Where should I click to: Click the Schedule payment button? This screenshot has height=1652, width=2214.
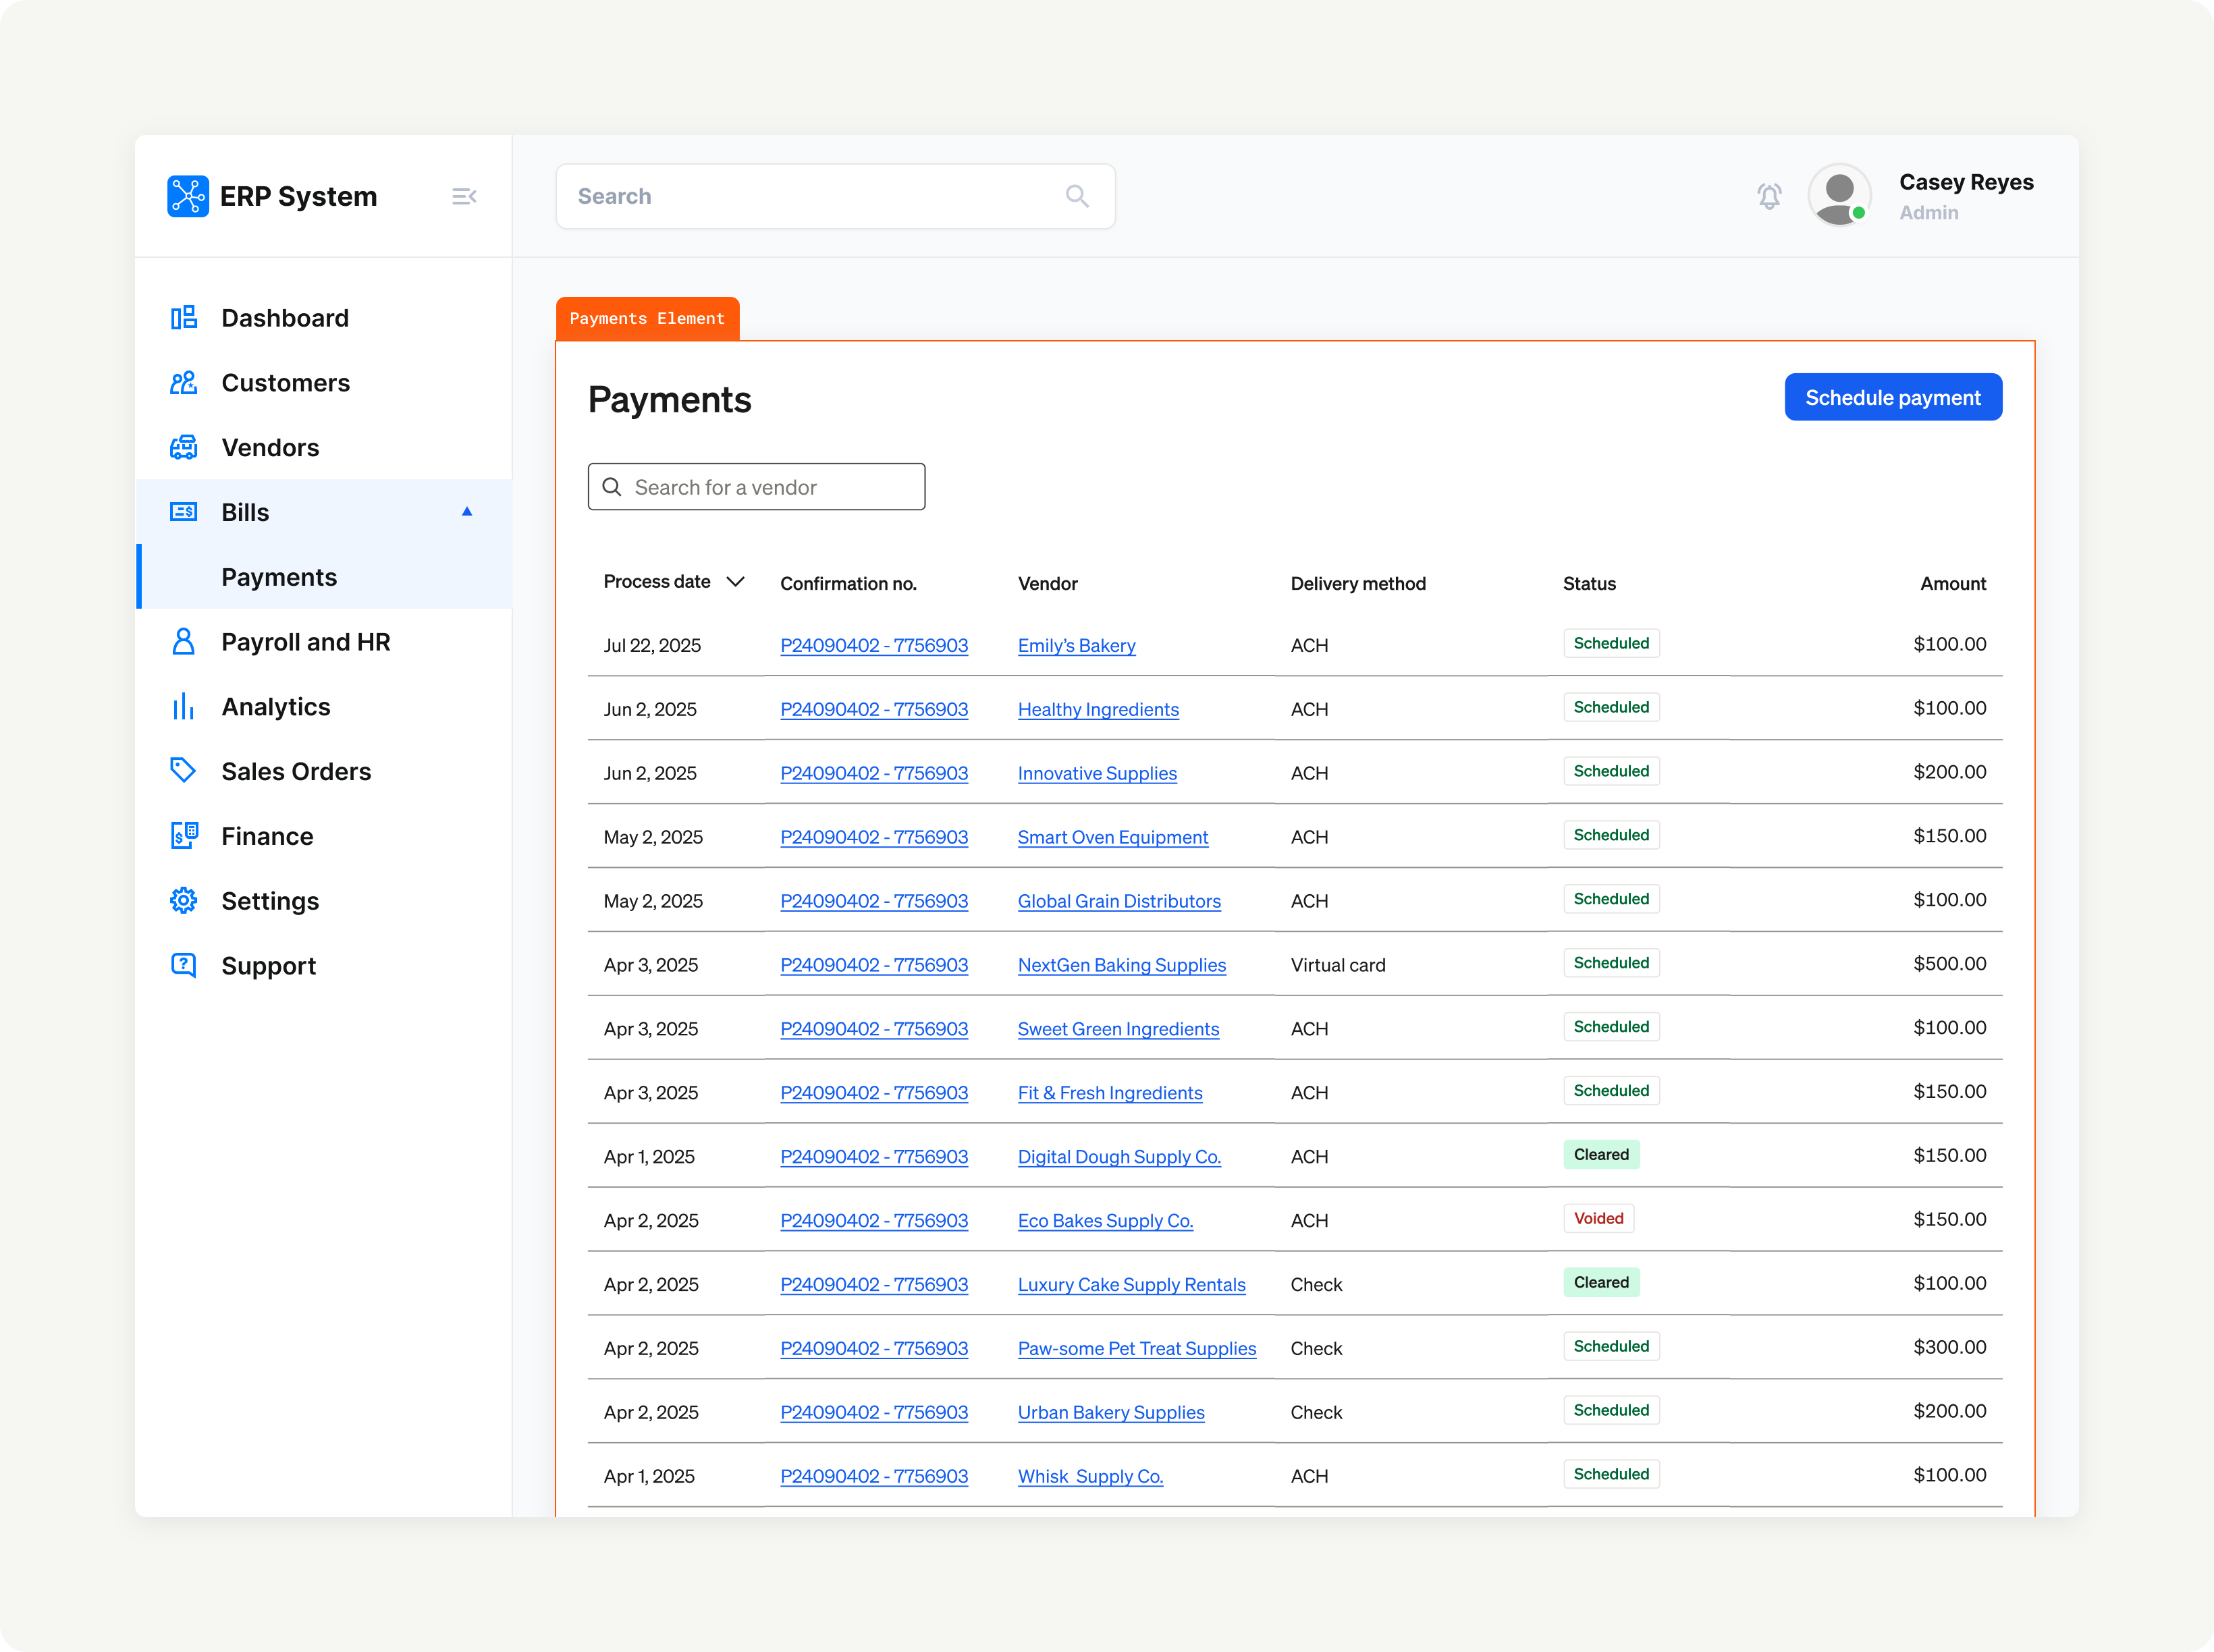point(1892,397)
